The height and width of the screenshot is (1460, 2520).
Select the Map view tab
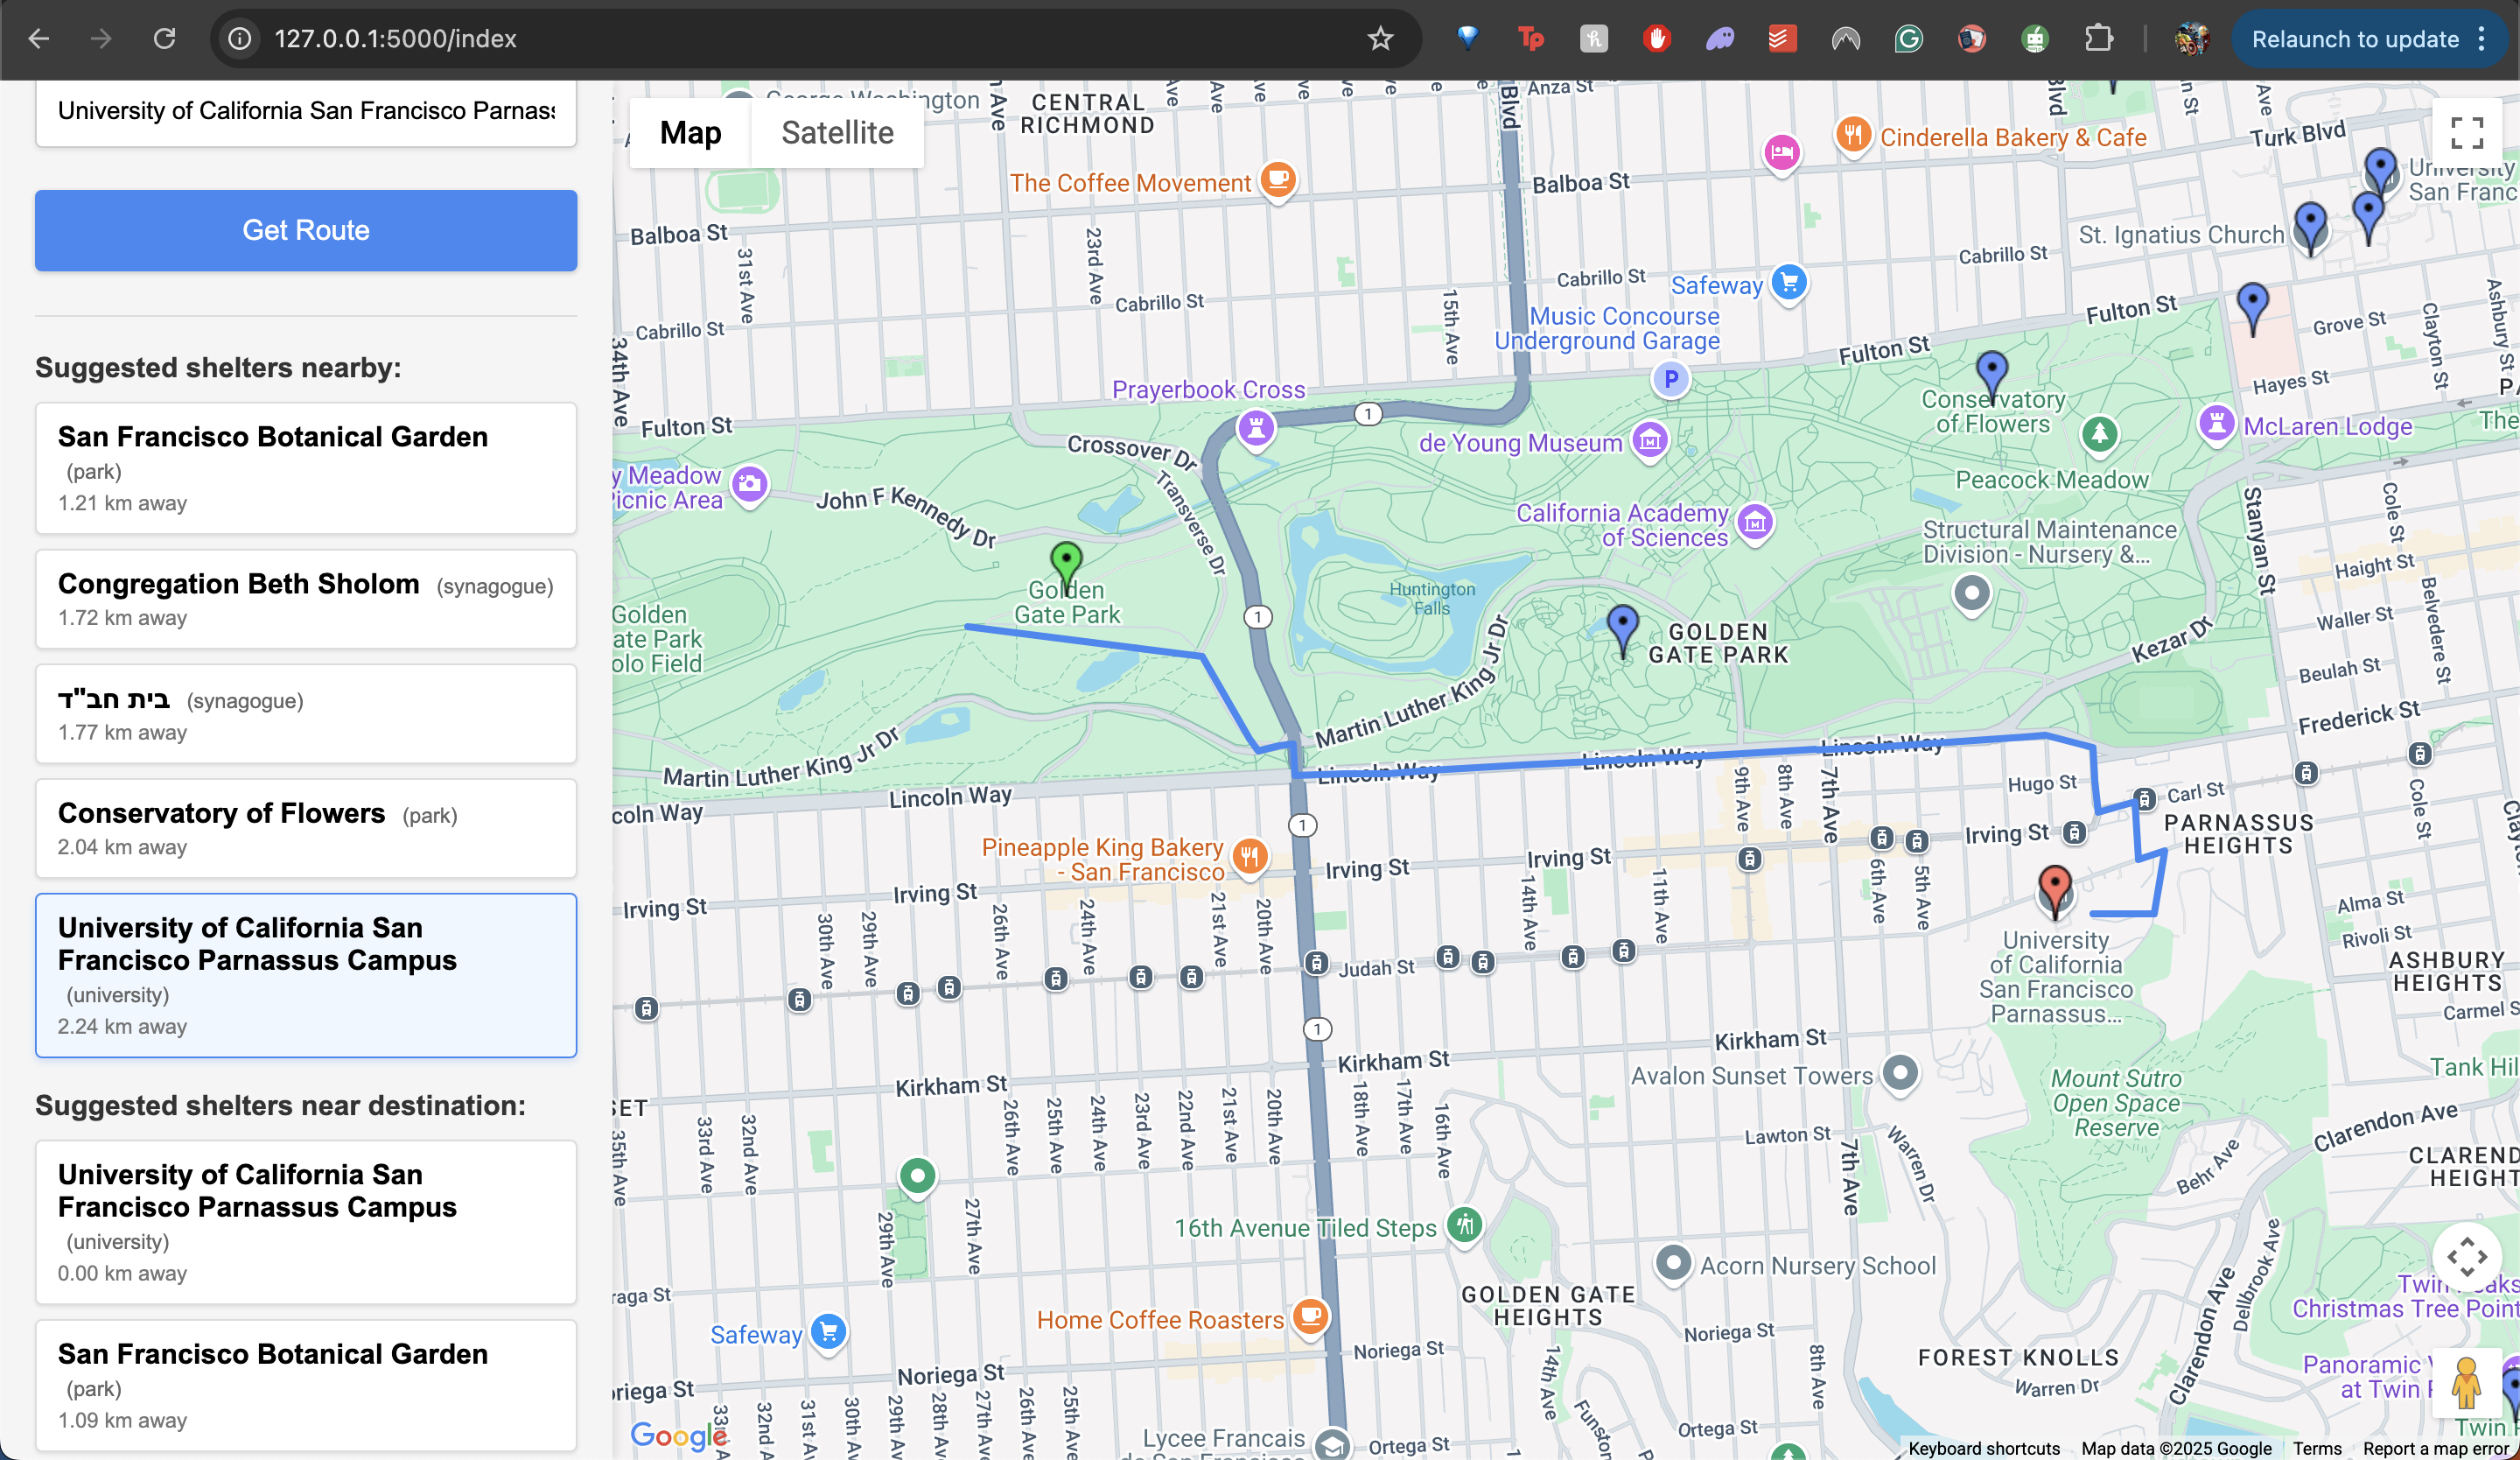click(x=690, y=133)
